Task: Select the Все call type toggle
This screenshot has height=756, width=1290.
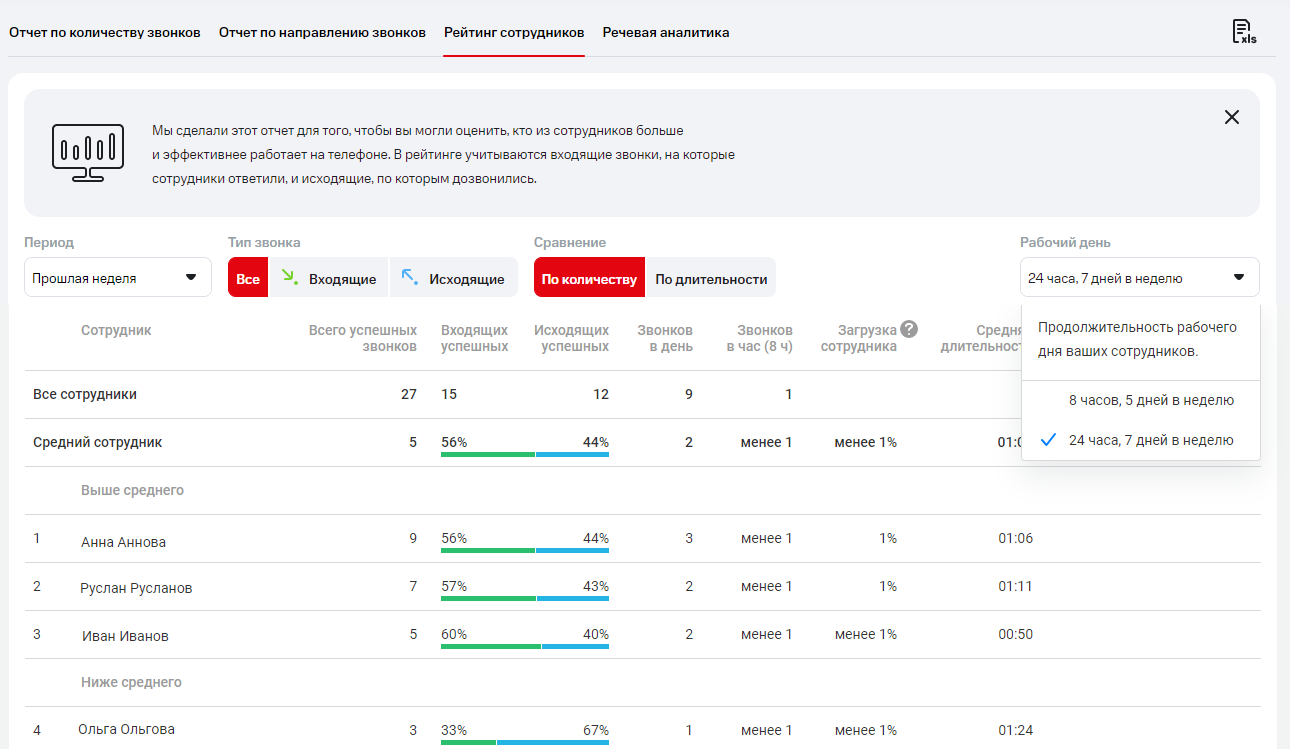Action: (248, 279)
